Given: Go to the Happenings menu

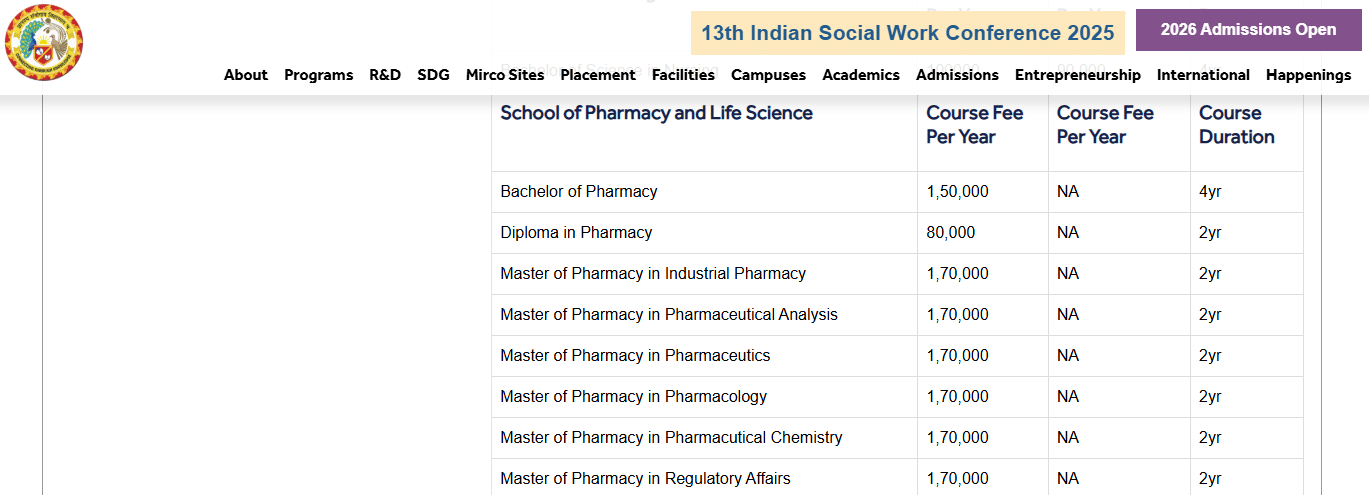Looking at the screenshot, I should pyautogui.click(x=1308, y=75).
